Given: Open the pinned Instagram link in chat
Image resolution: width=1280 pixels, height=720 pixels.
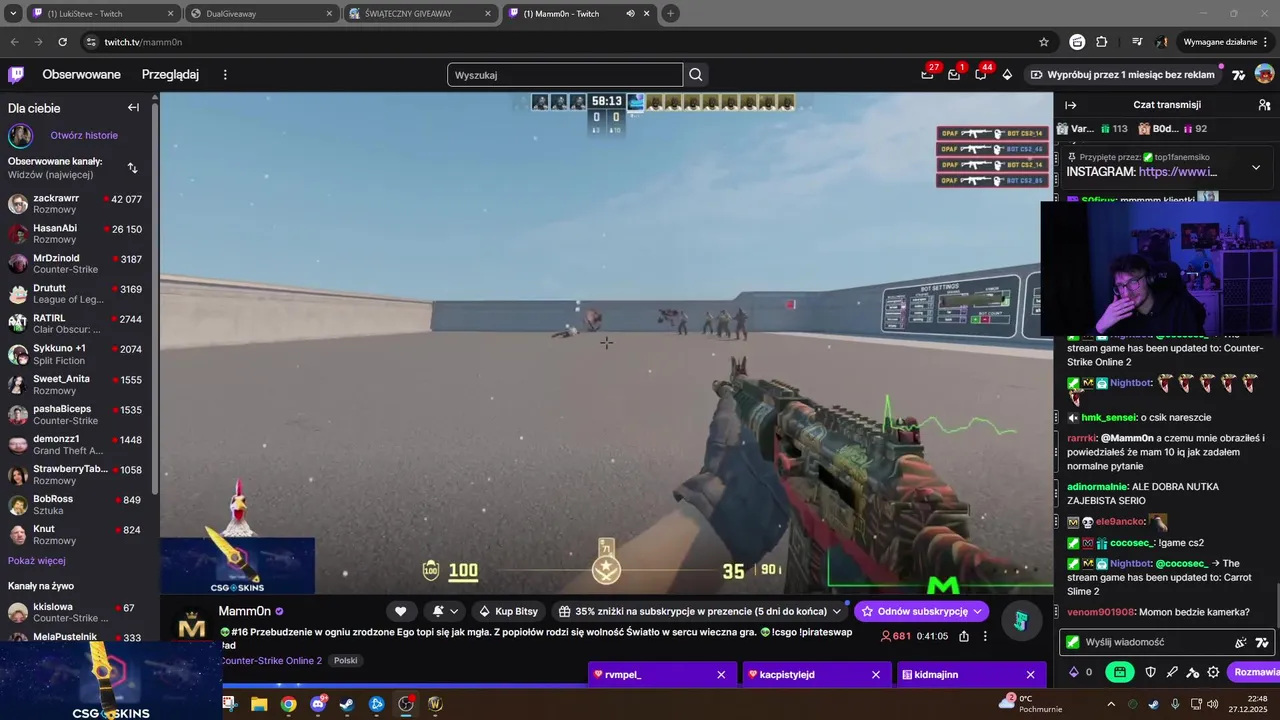Looking at the screenshot, I should click(1178, 172).
